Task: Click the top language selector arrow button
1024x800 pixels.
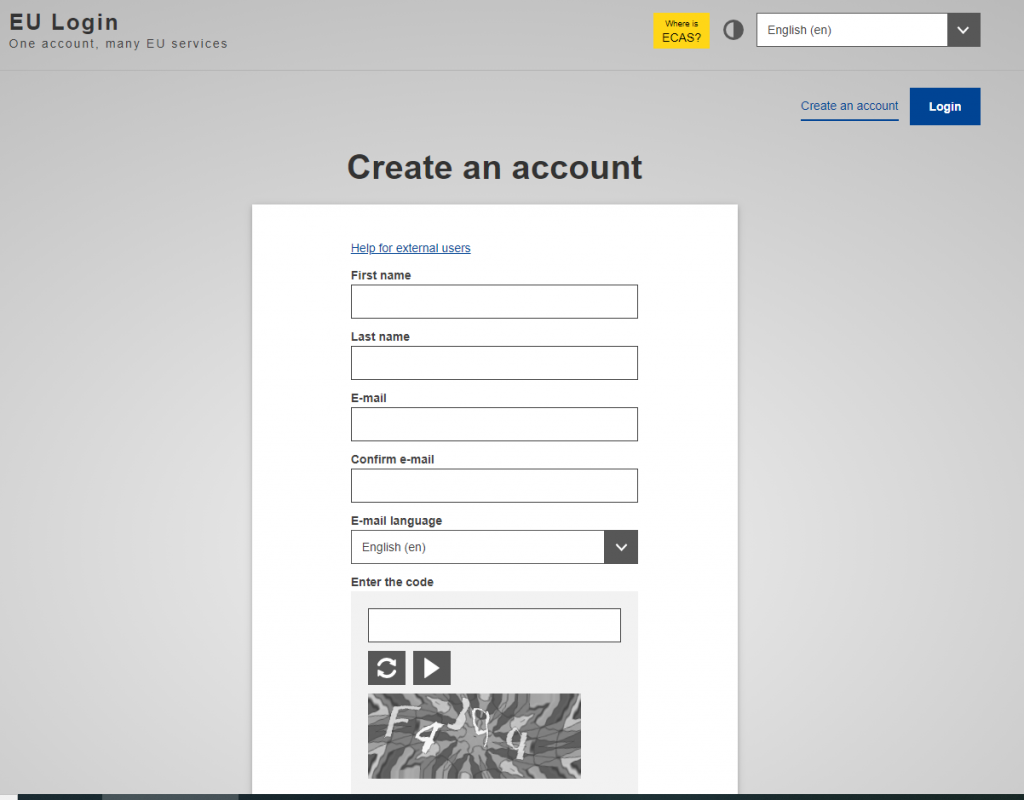Action: [x=963, y=30]
